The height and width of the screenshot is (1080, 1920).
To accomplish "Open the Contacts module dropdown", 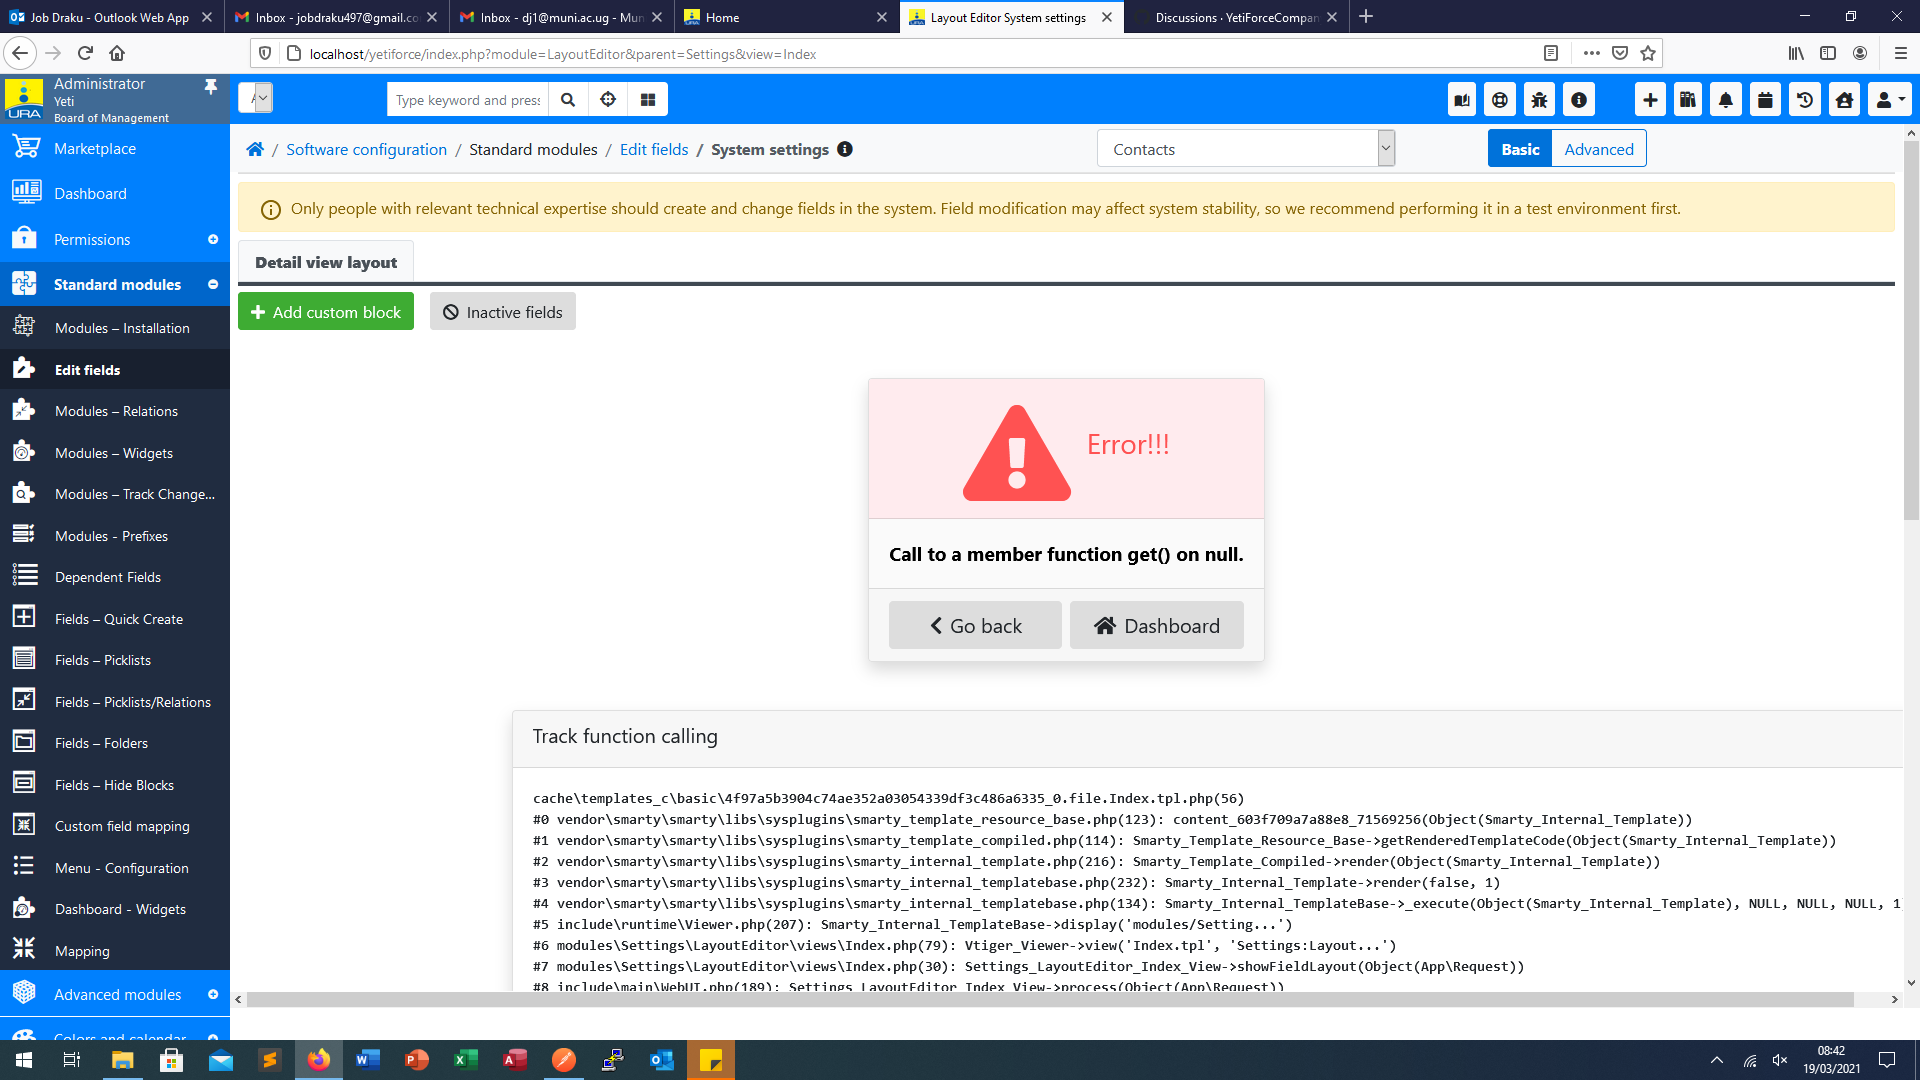I will click(x=1245, y=149).
